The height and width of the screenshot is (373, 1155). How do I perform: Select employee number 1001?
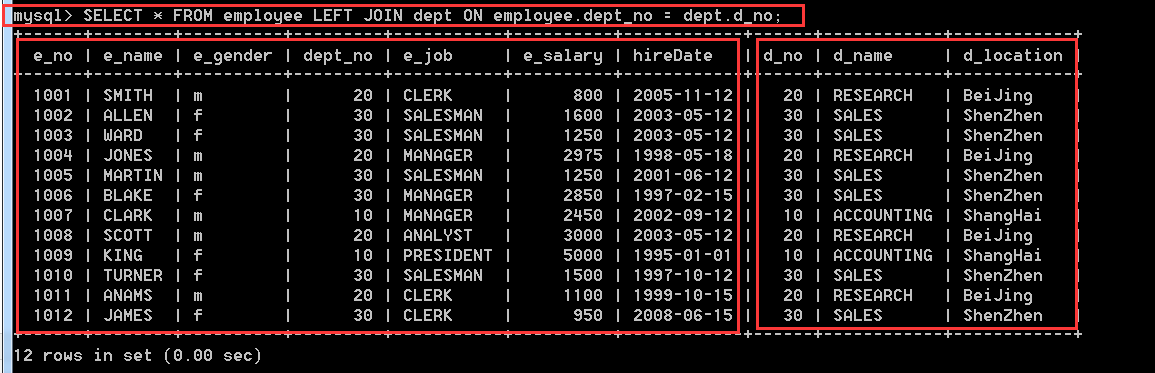click(x=53, y=95)
